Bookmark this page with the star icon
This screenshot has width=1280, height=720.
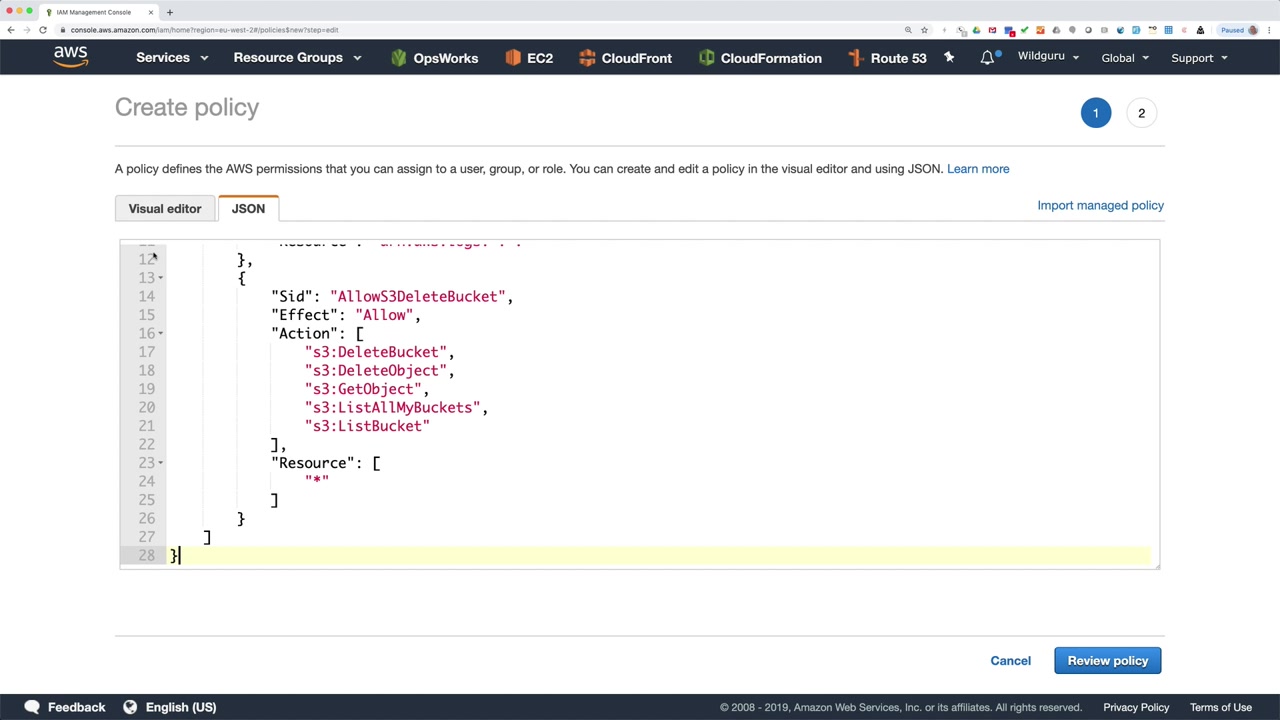[924, 30]
